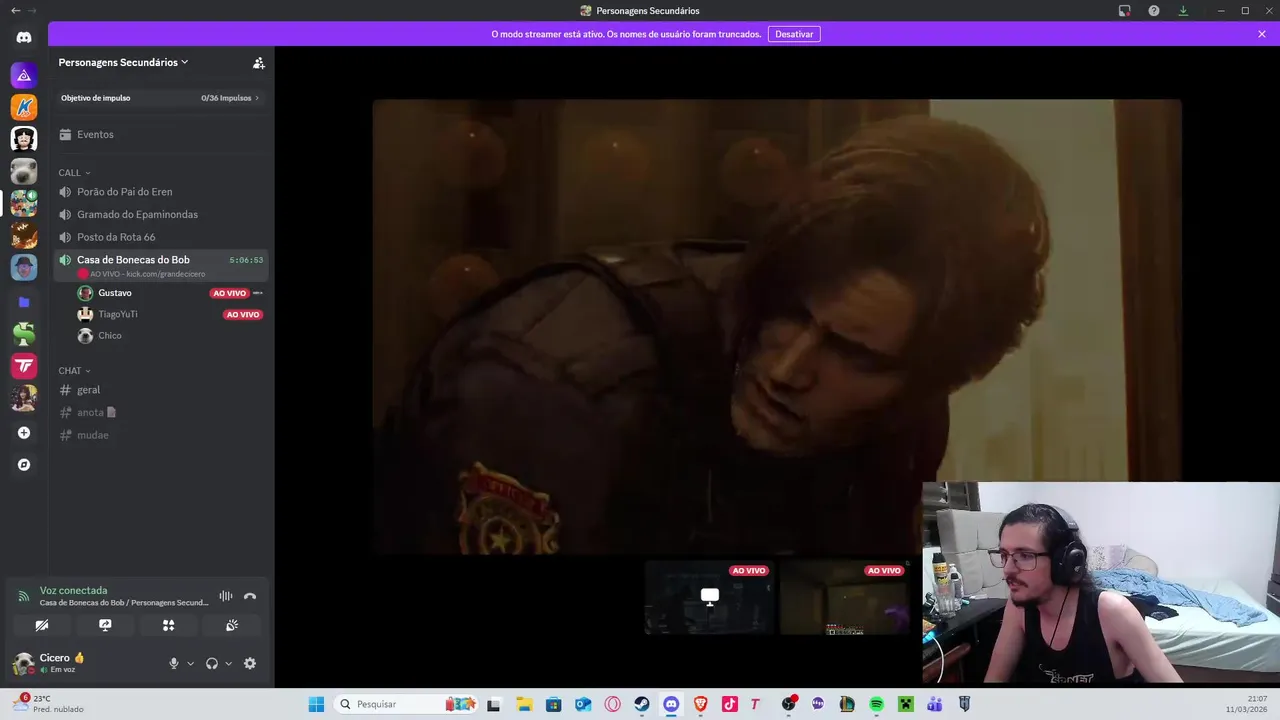Screen dimensions: 1280x720
Task: Open help question mark icon
Action: coord(1154,11)
